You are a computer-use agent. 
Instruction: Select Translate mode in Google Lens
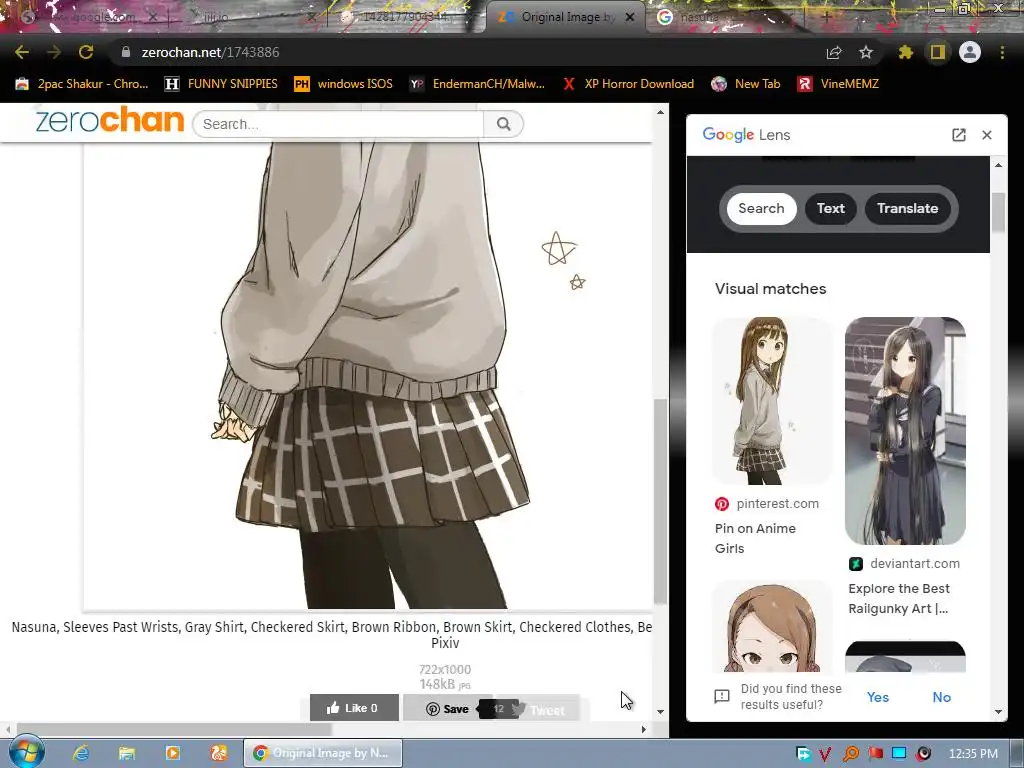point(907,208)
